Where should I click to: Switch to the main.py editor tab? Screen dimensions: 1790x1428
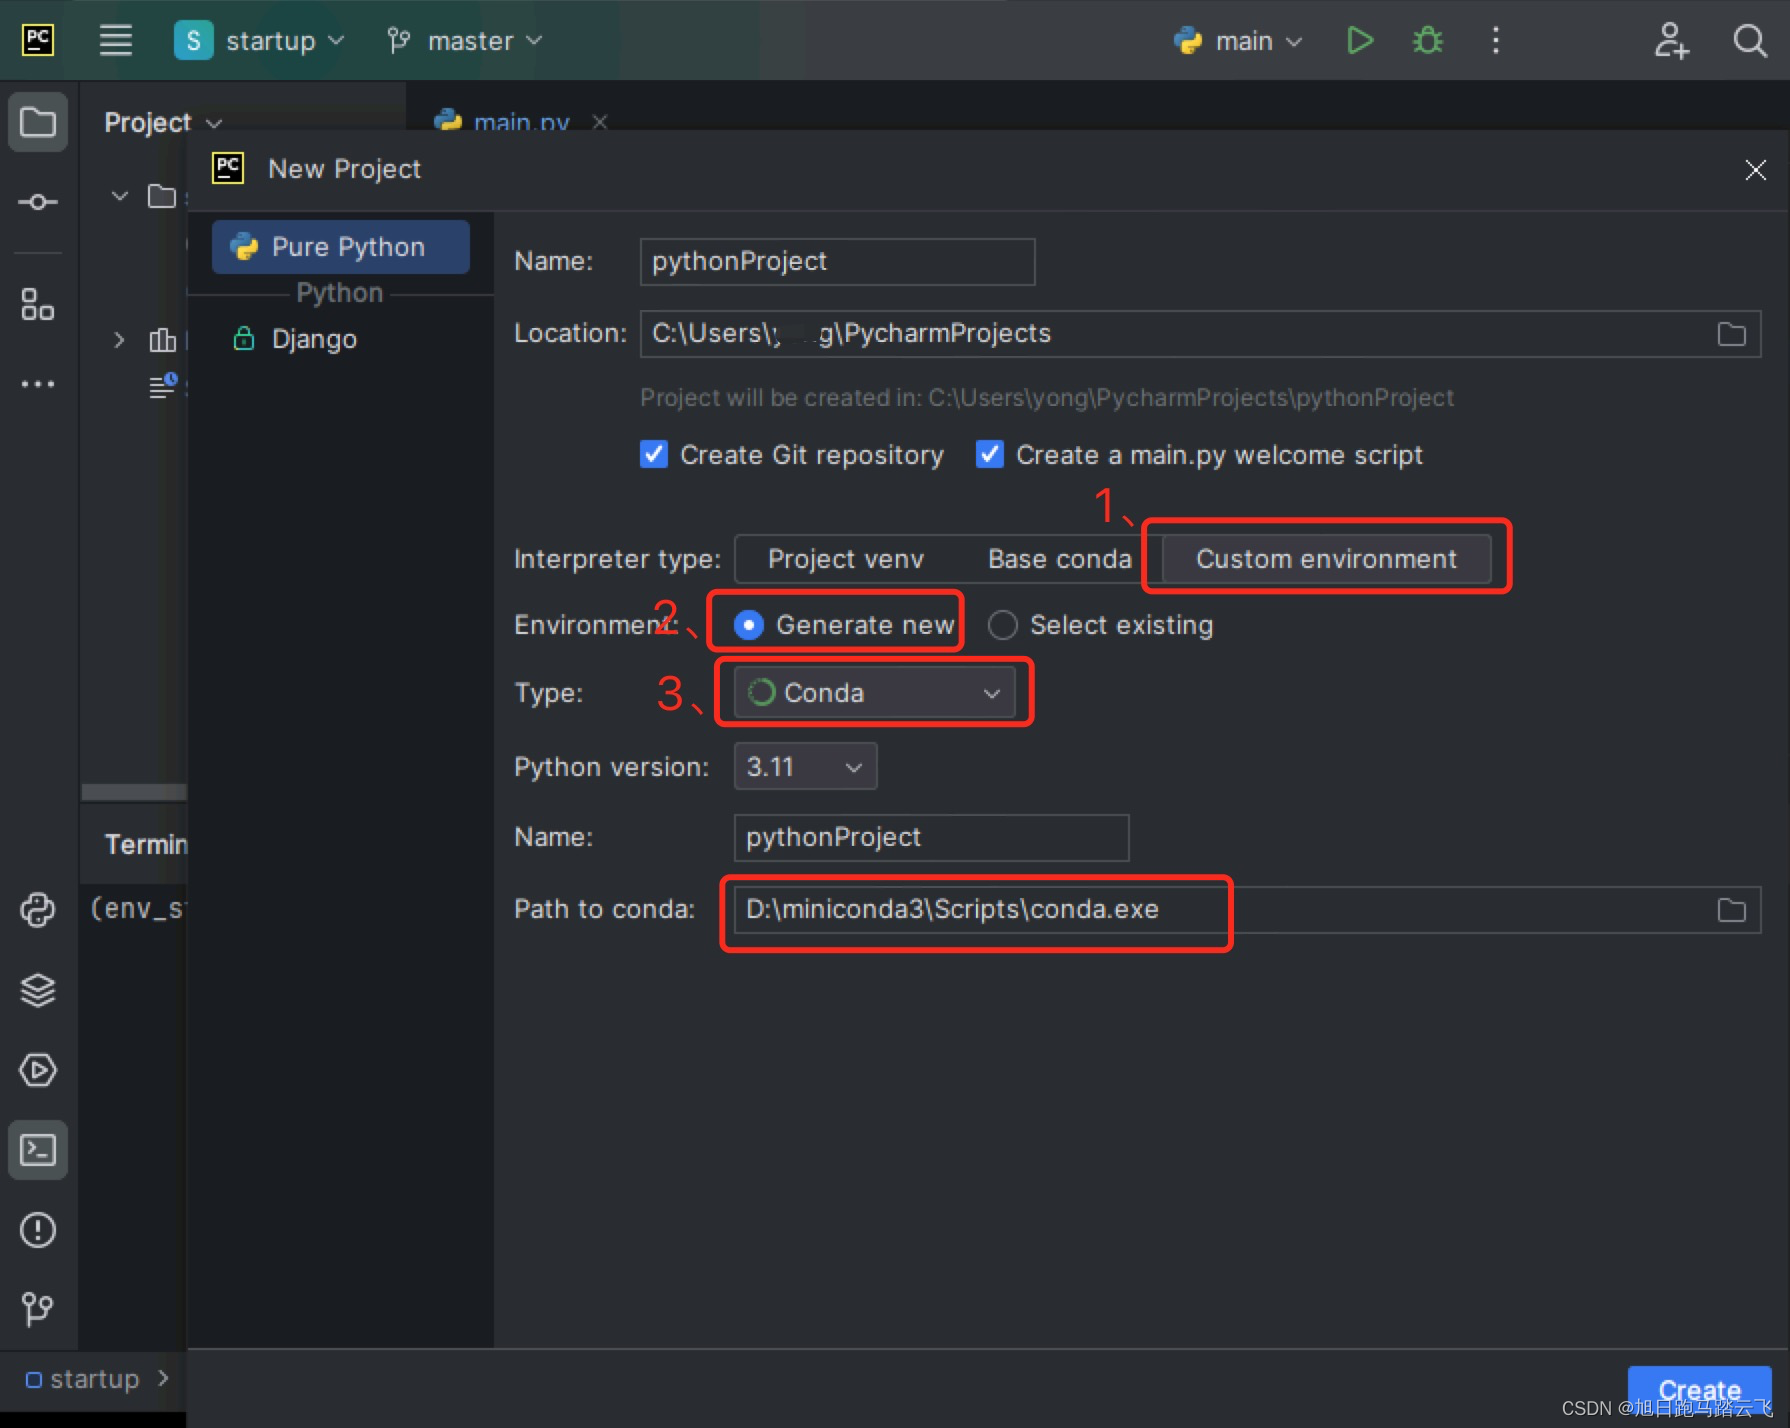(x=519, y=121)
